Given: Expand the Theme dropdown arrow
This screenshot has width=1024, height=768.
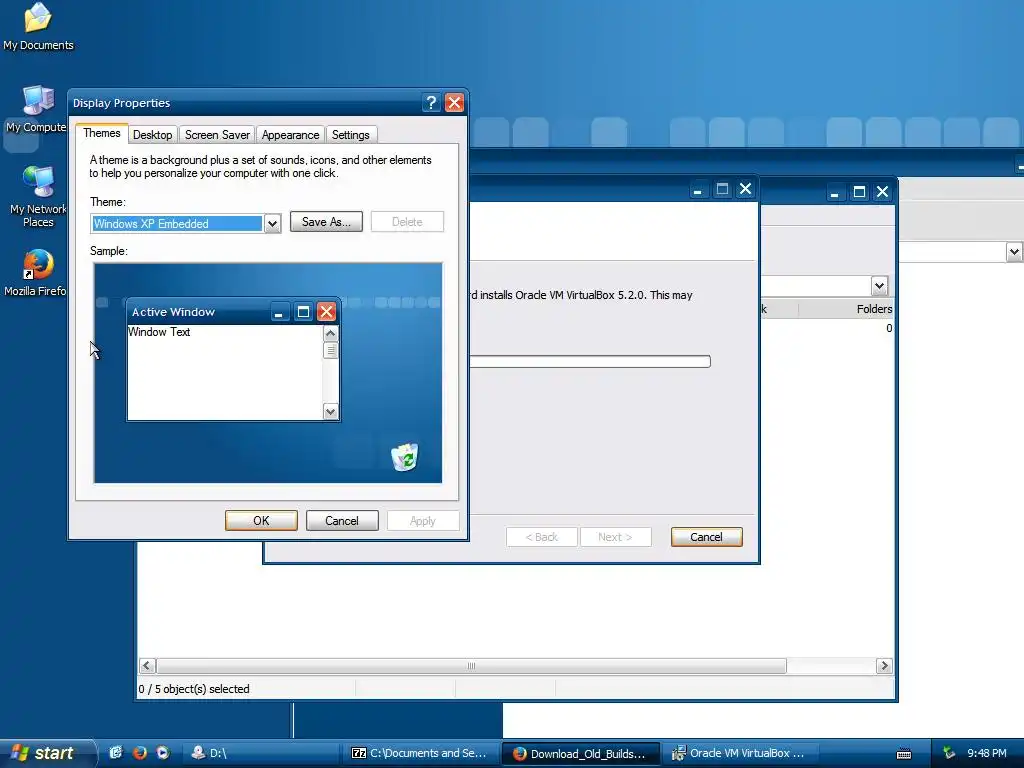Looking at the screenshot, I should point(272,224).
